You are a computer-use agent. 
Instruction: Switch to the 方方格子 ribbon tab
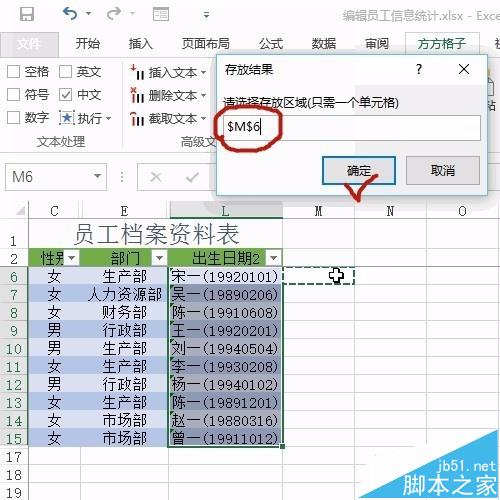(442, 44)
